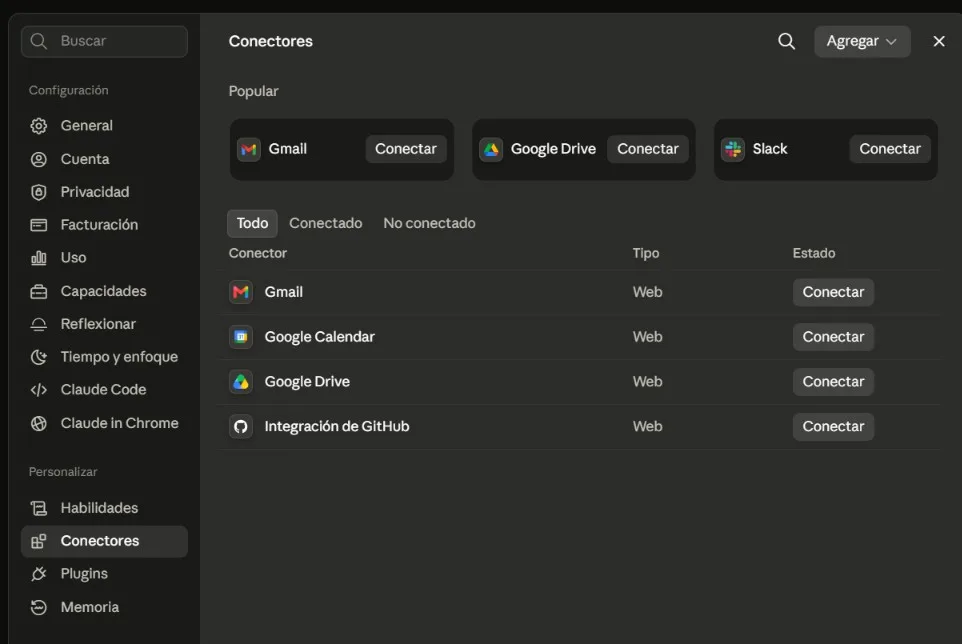Click the Conectores blocks icon
962x644 pixels.
pos(39,541)
